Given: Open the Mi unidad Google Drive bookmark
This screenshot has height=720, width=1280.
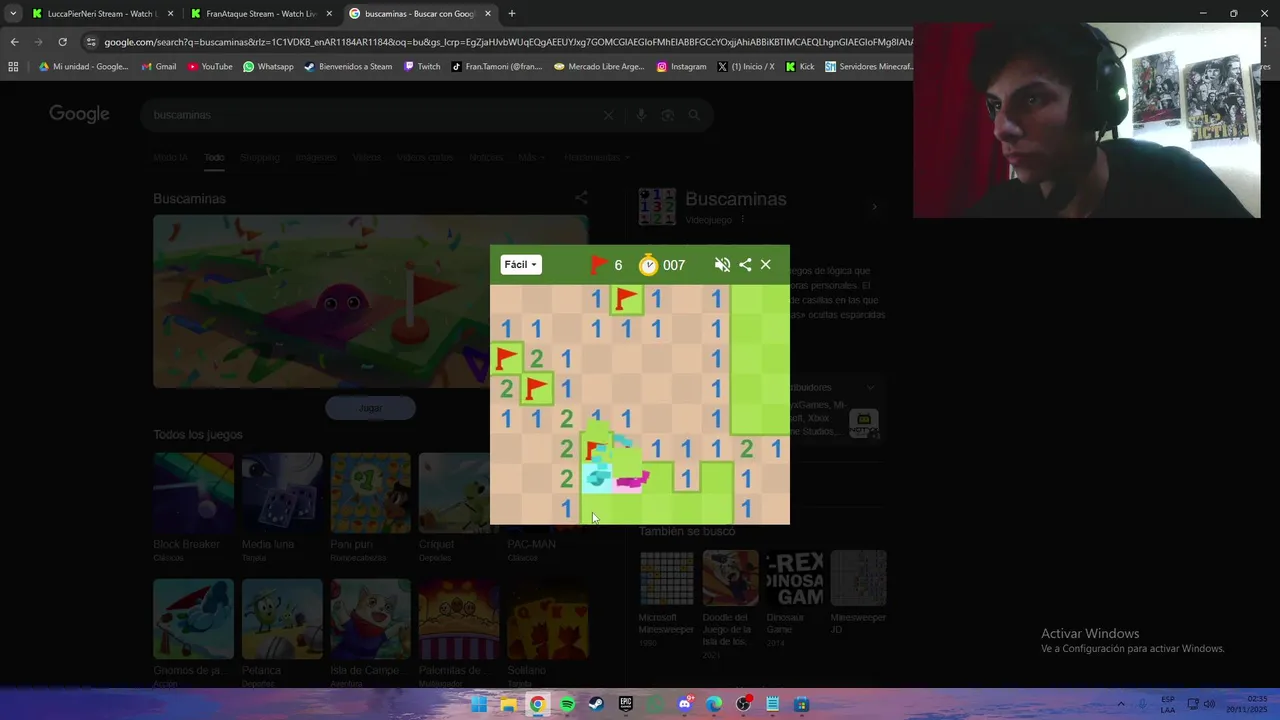Looking at the screenshot, I should (83, 67).
